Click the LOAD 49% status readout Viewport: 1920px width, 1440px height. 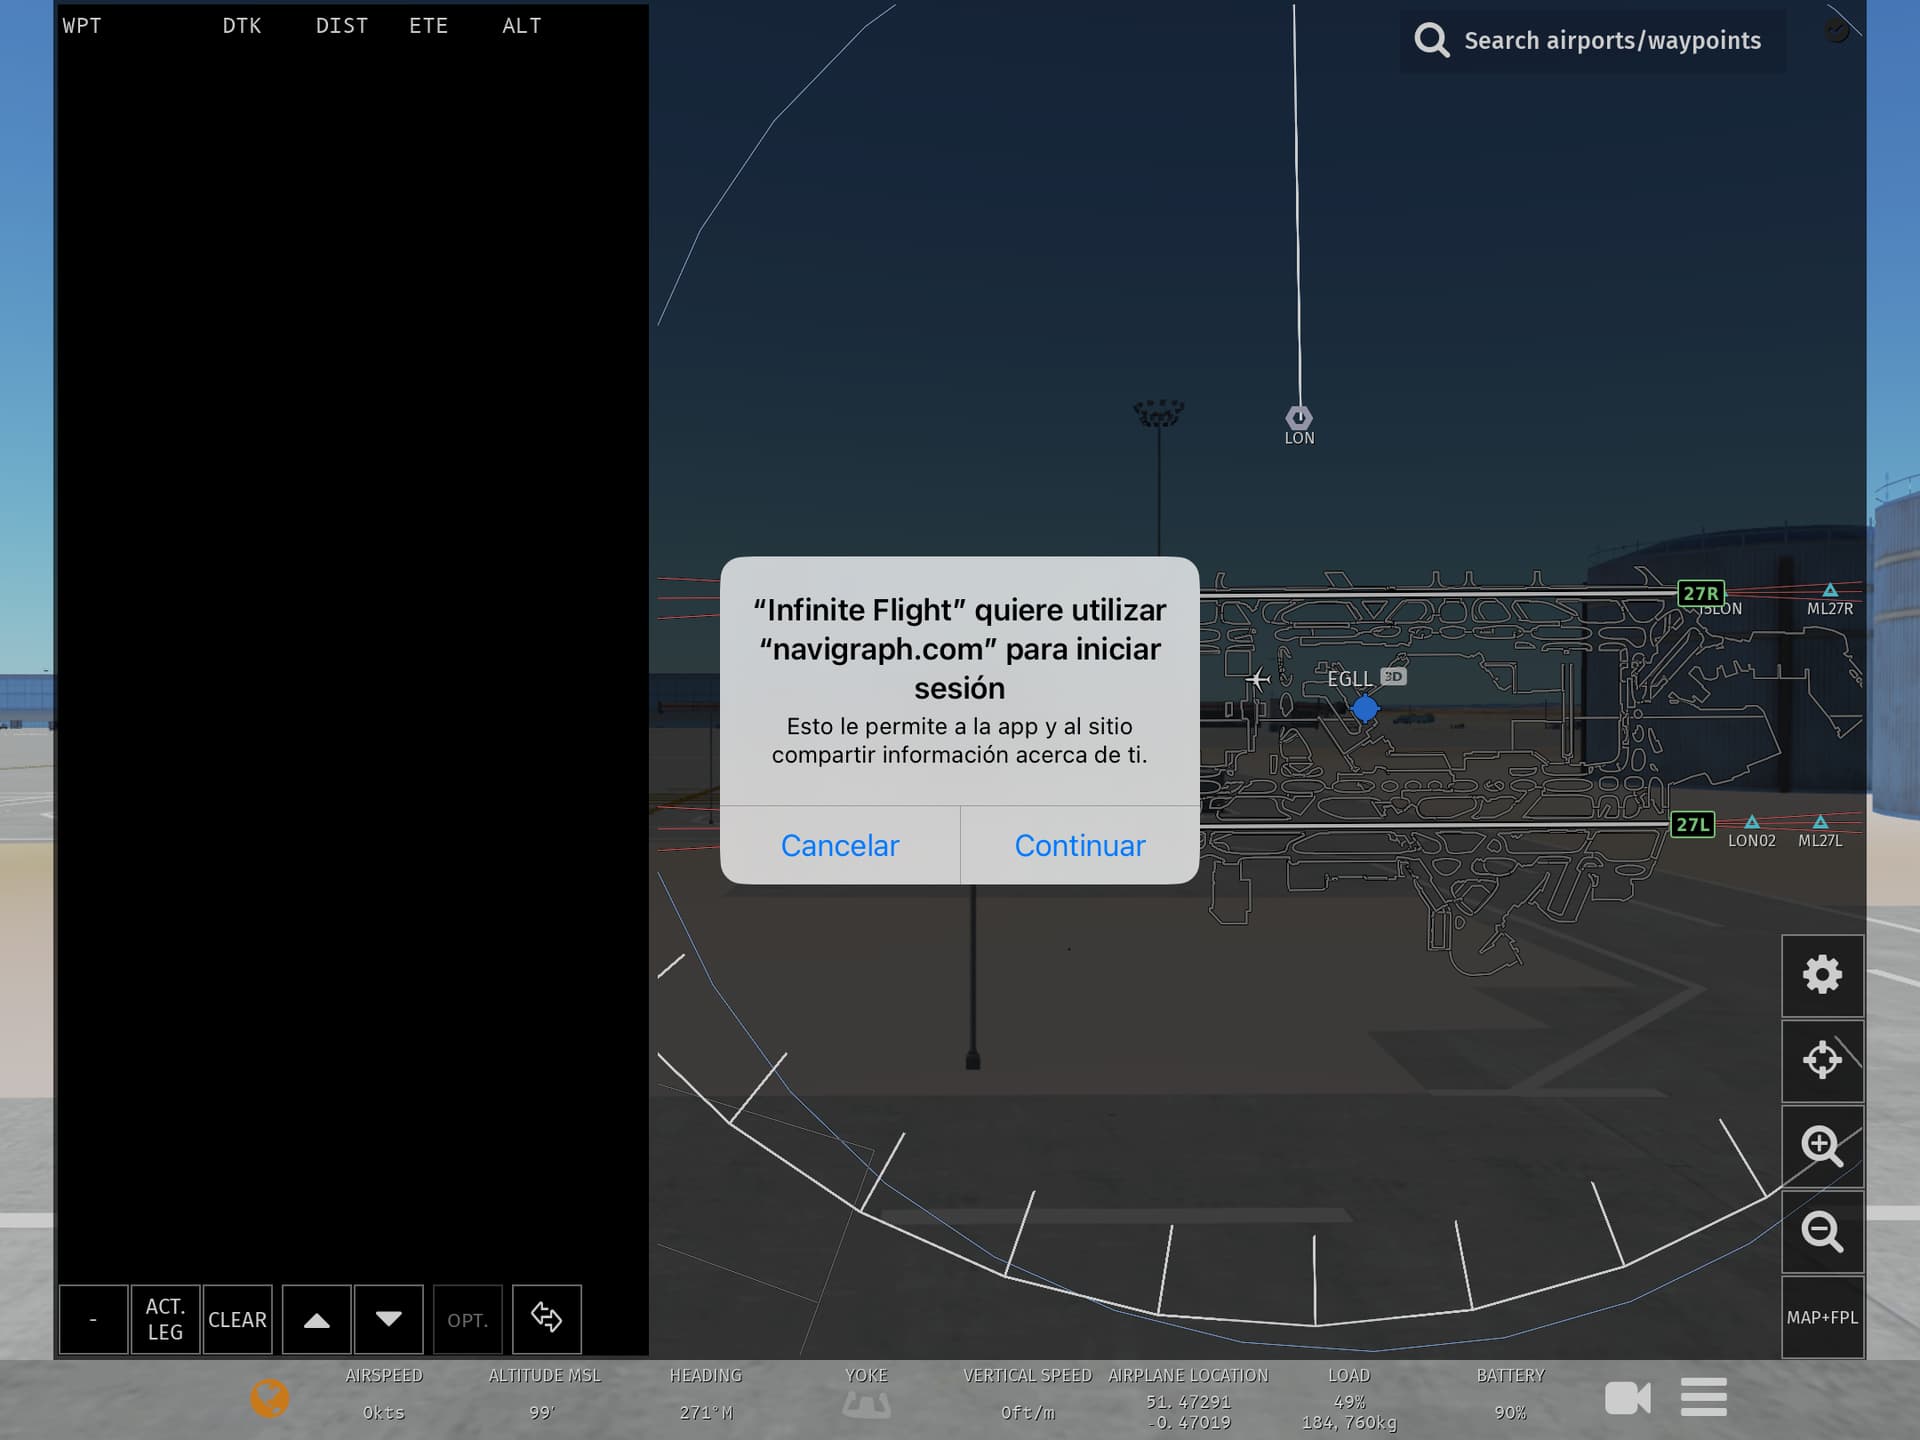1349,1399
